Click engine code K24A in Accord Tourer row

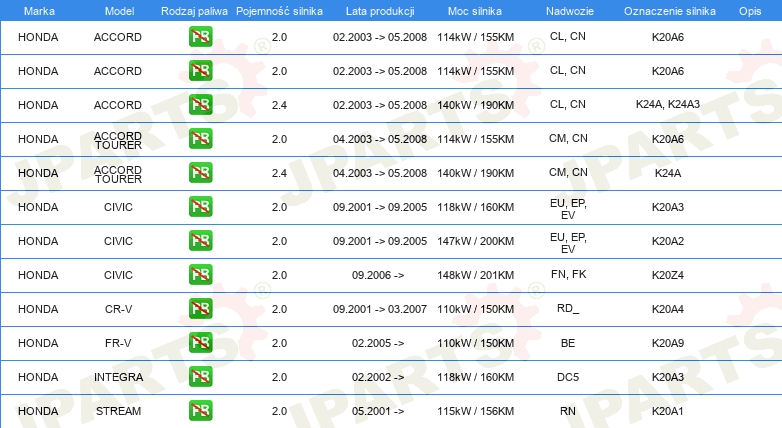668,173
